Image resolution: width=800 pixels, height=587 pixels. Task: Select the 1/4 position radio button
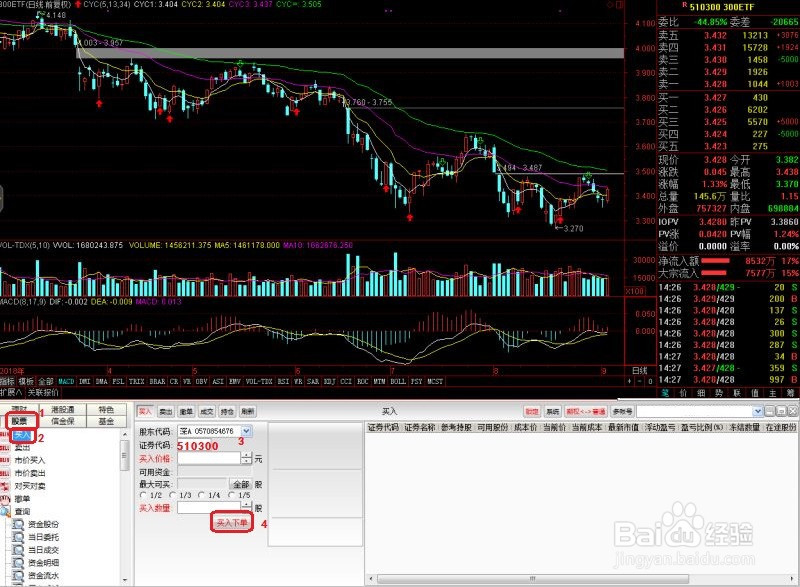click(x=202, y=495)
